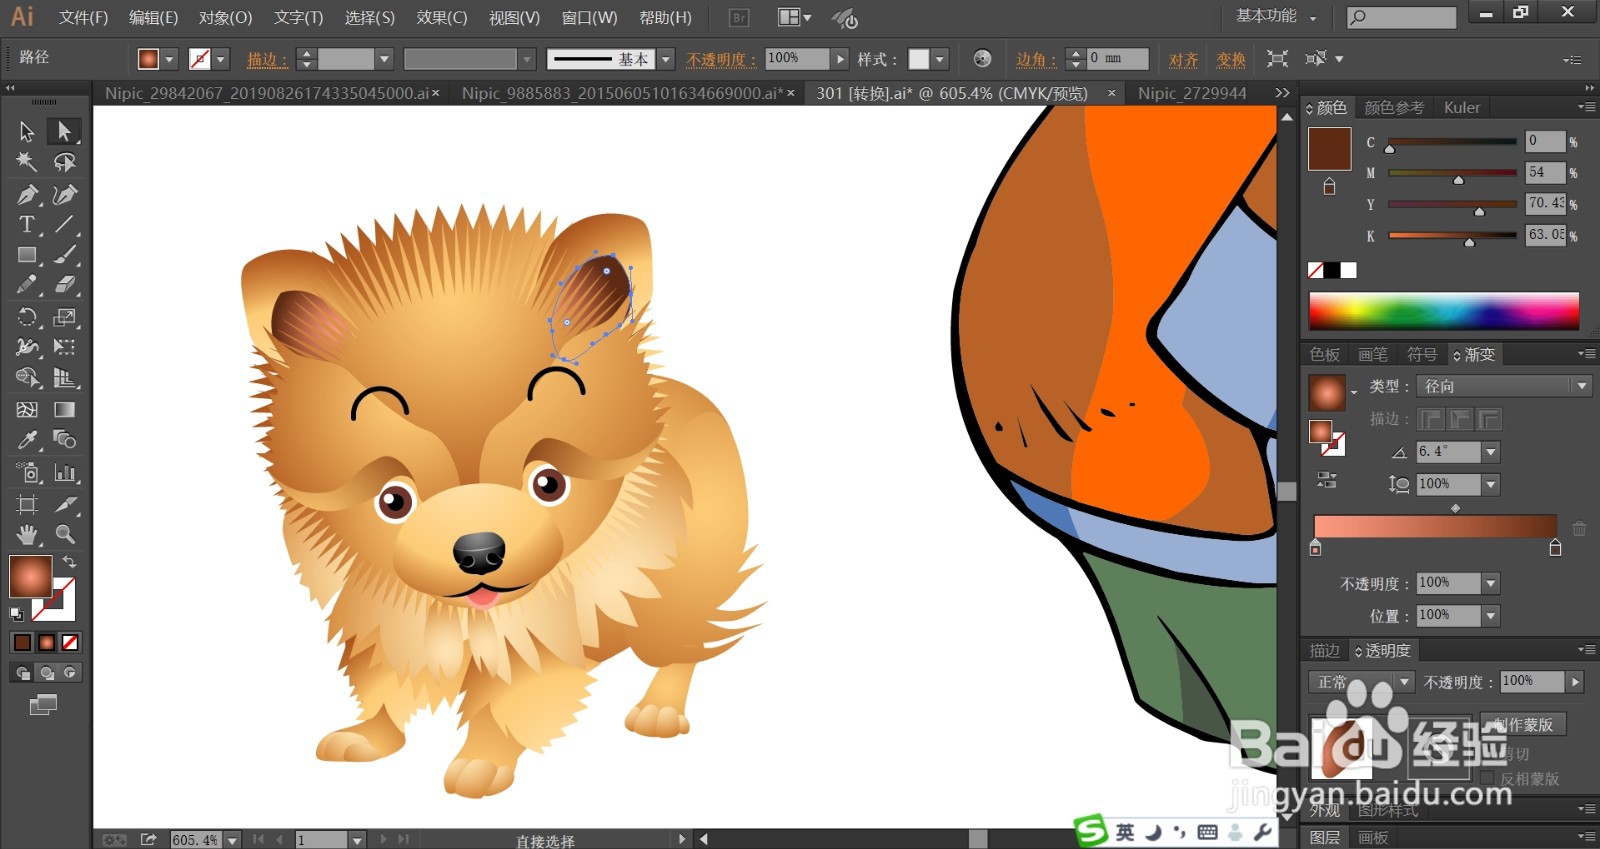Viewport: 1600px width, 849px height.
Task: Open the zoom level dropdown in status bar
Action: click(x=232, y=840)
